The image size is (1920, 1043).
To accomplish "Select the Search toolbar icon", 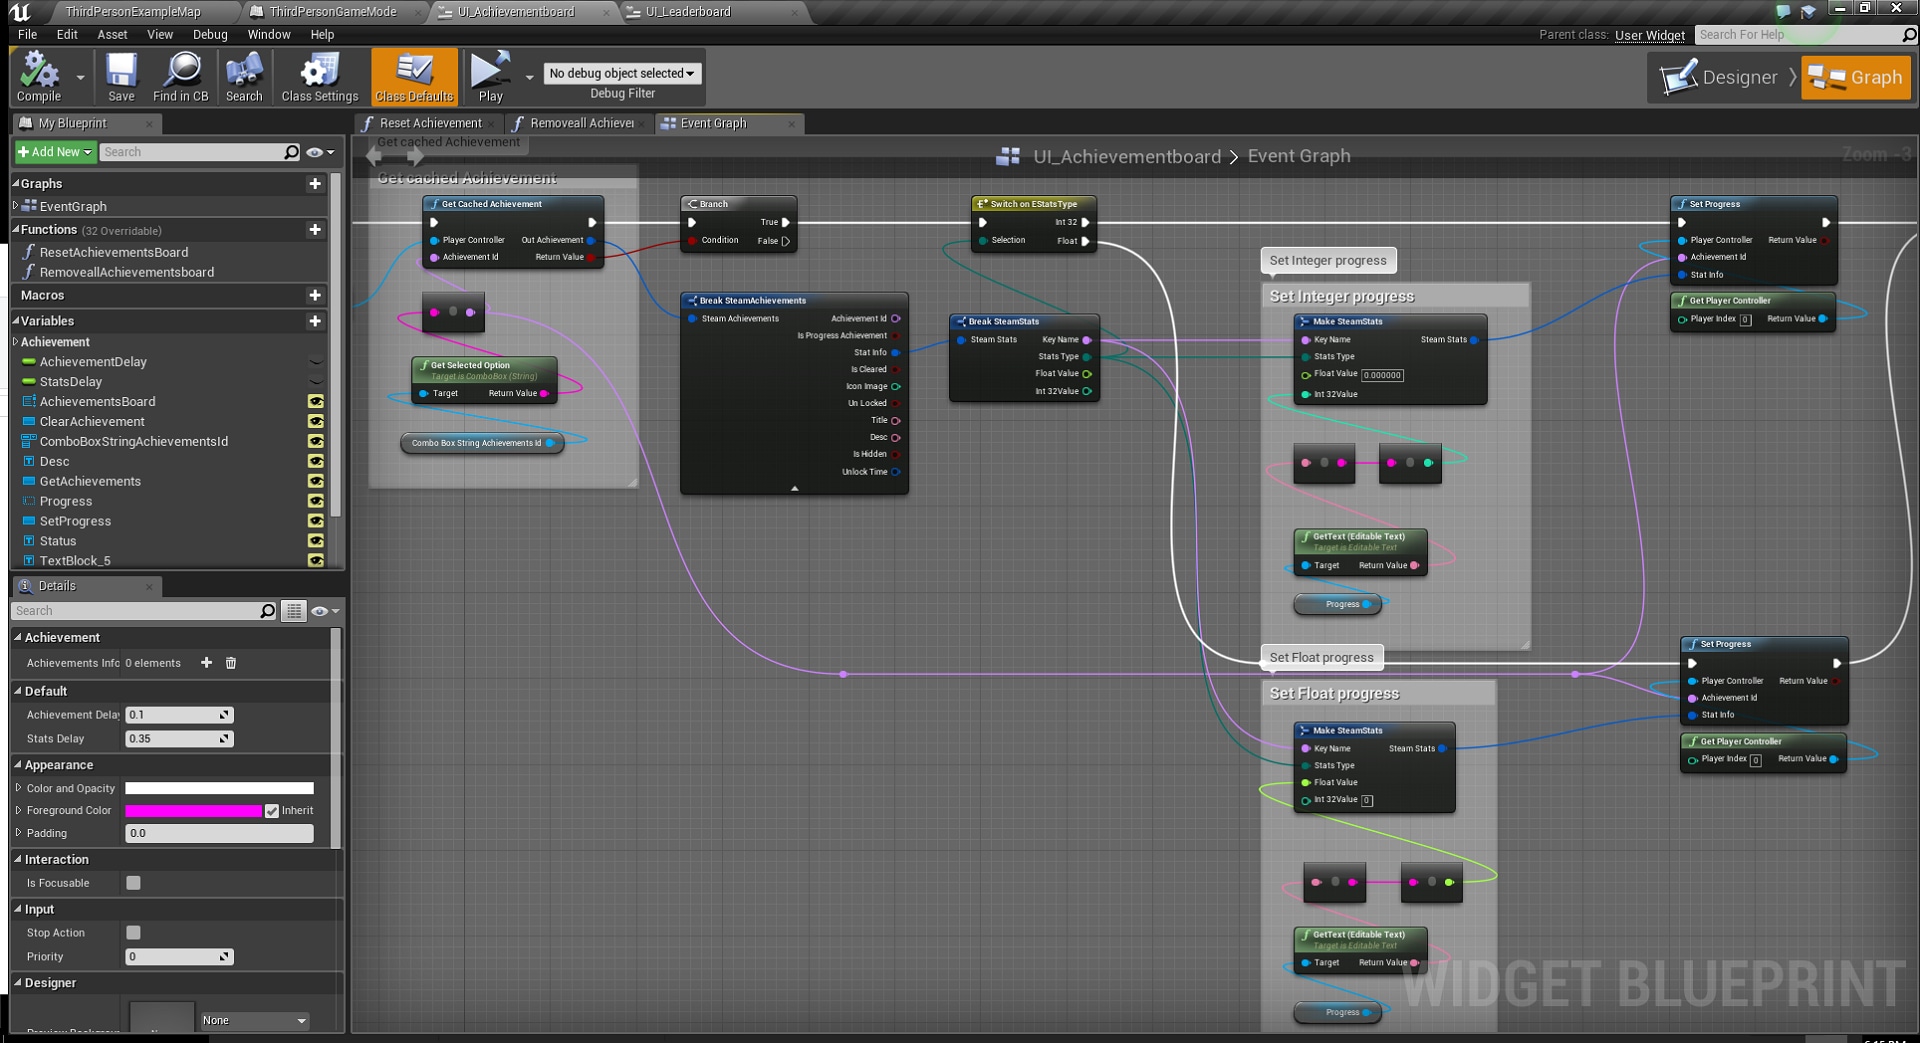I will 243,76.
